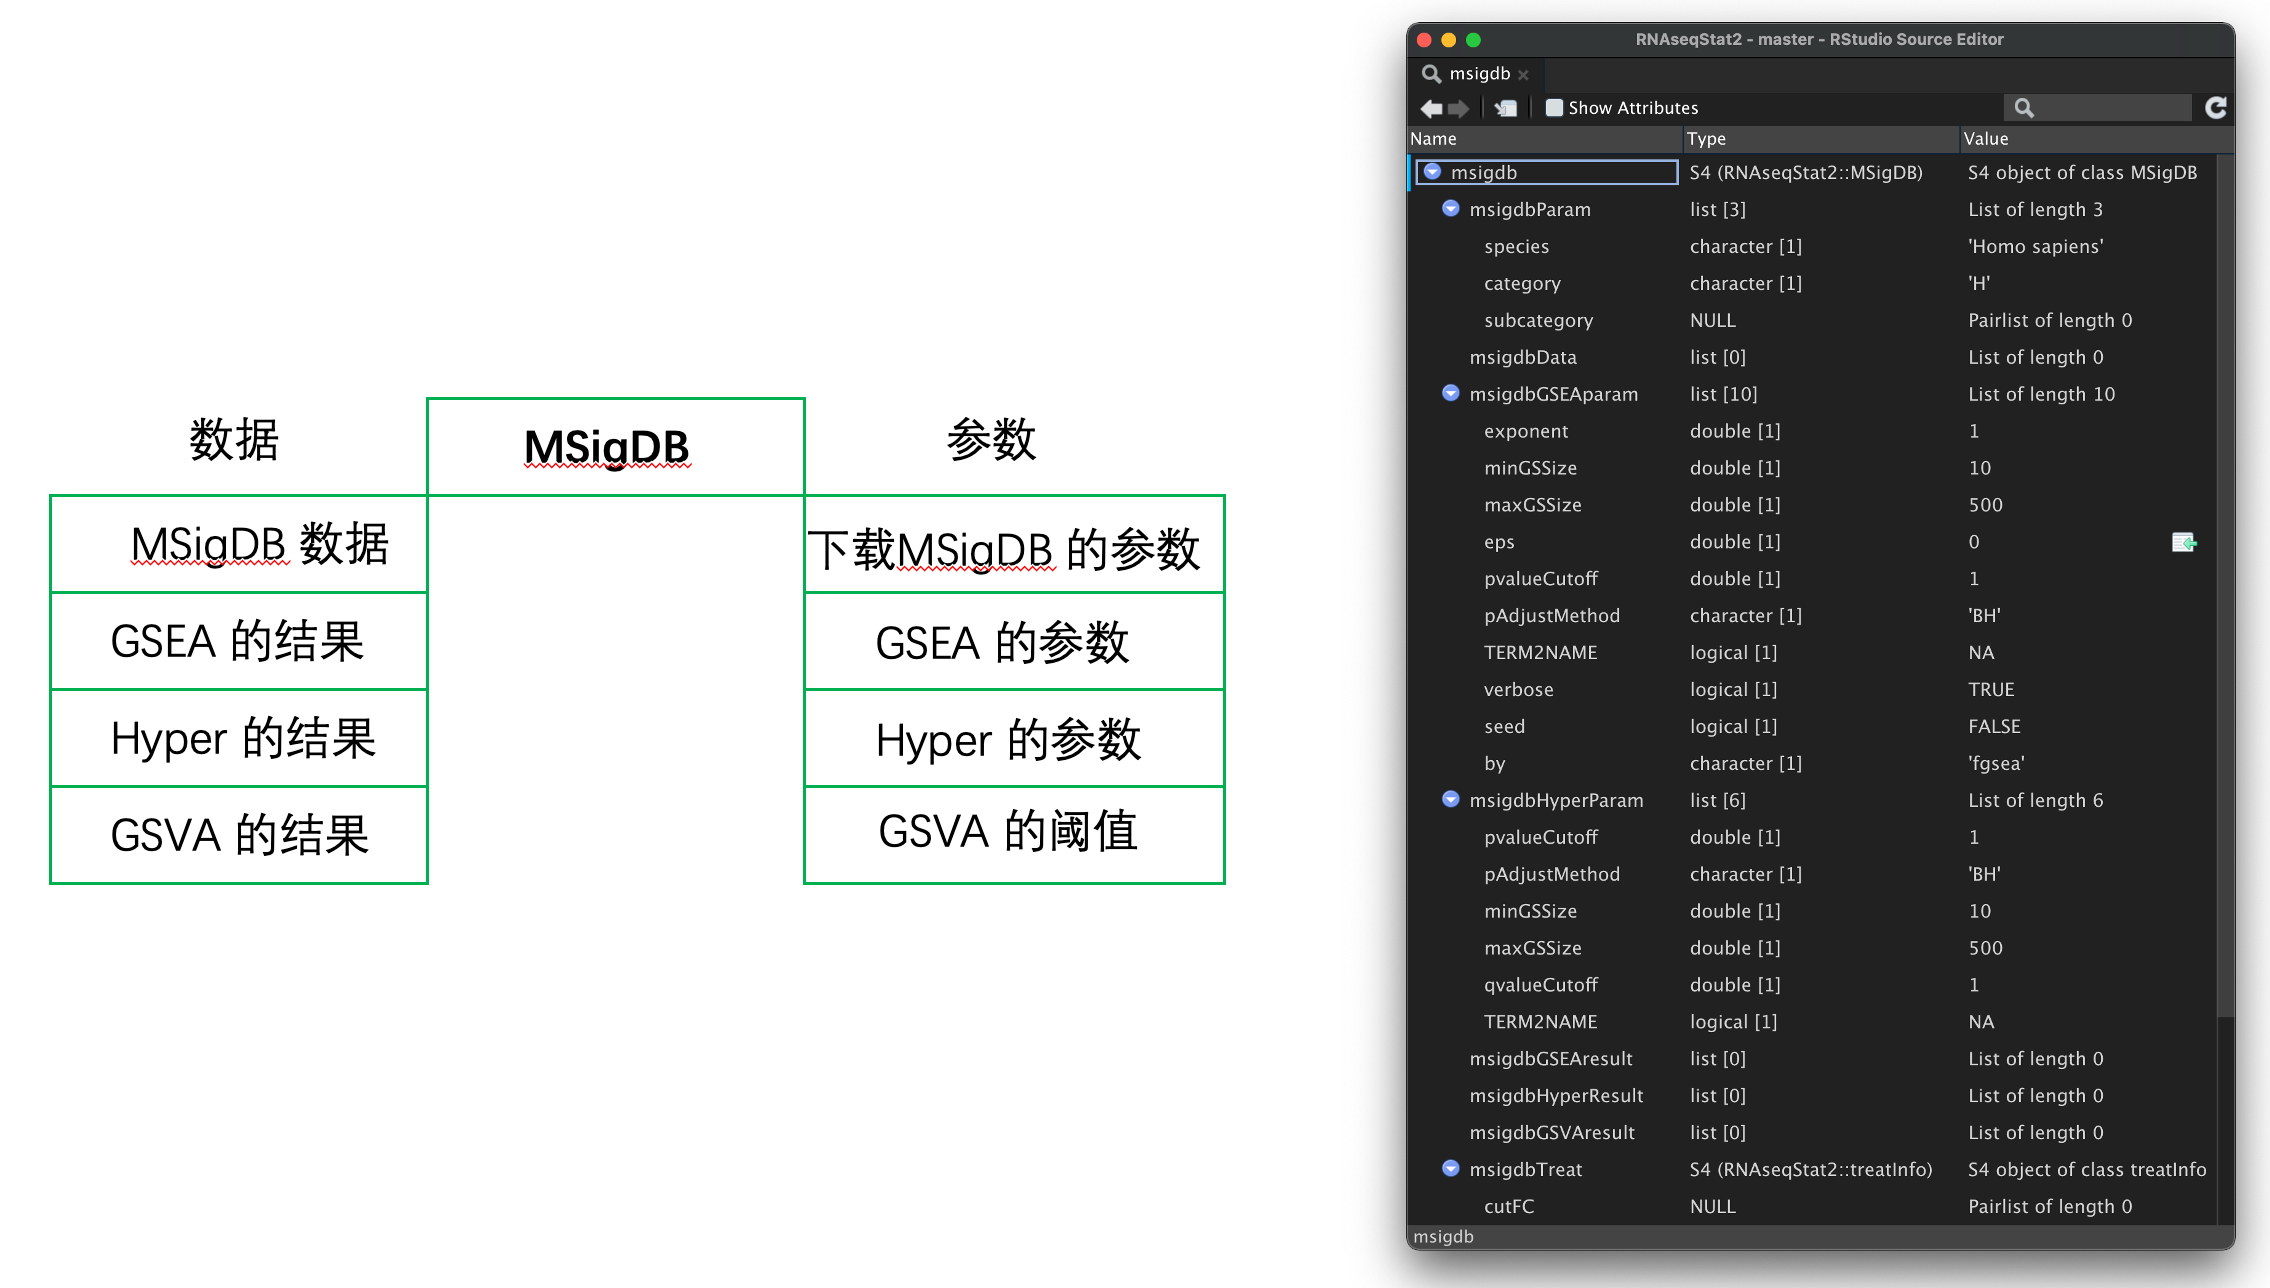Viewport: 2270px width, 1288px height.
Task: Click 'S4 object of class treatInfo' value
Action: click(2087, 1169)
